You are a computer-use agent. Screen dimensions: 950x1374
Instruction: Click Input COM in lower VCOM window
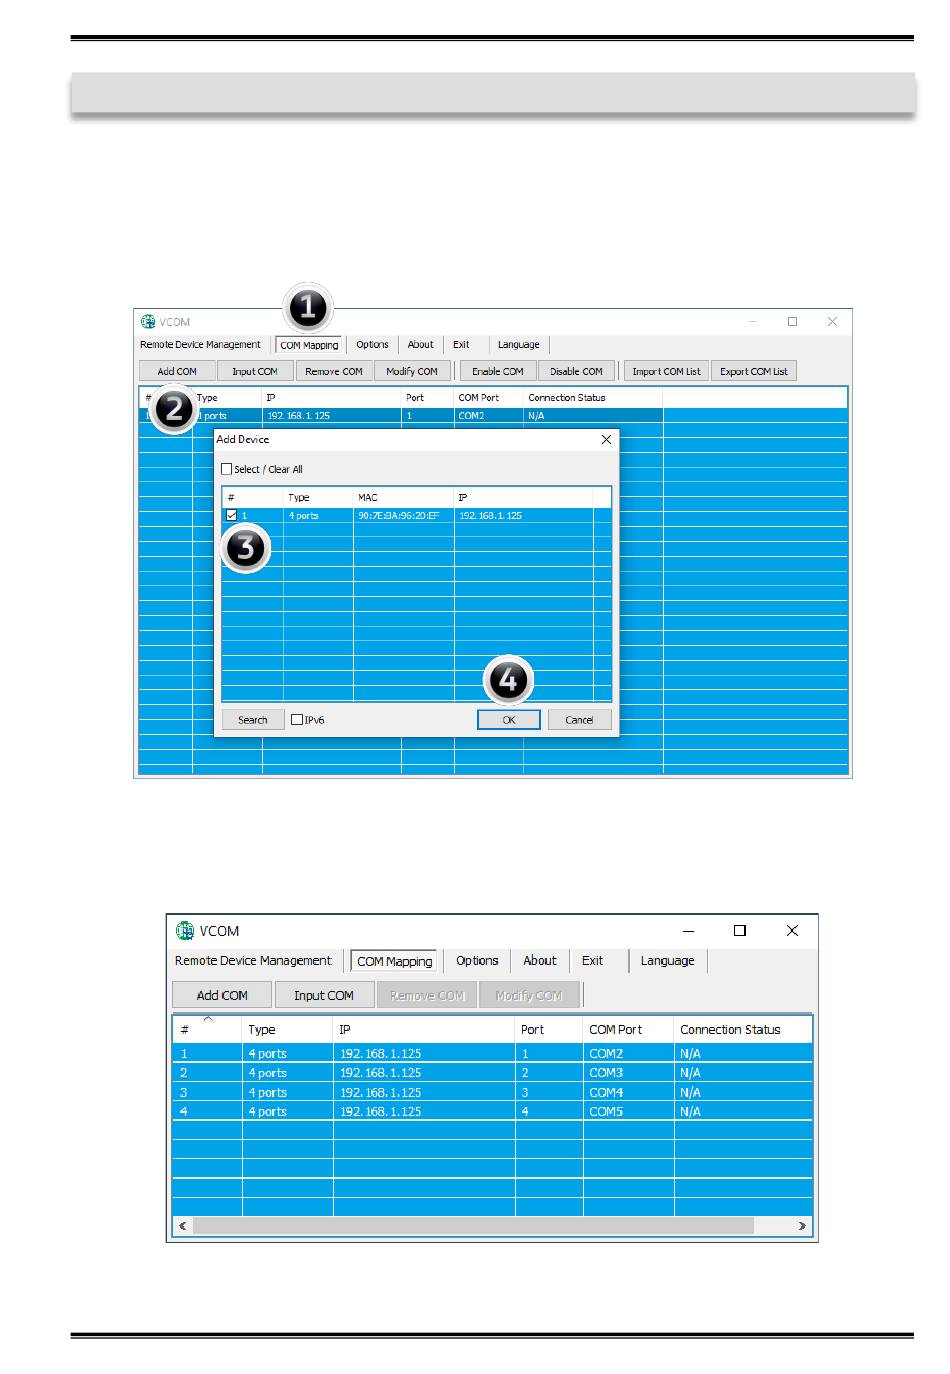324,995
